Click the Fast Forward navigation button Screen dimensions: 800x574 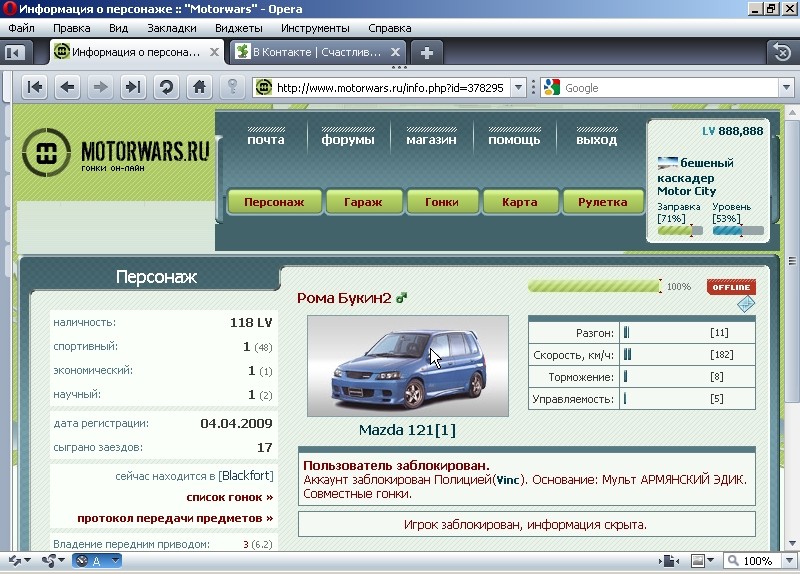pos(133,87)
